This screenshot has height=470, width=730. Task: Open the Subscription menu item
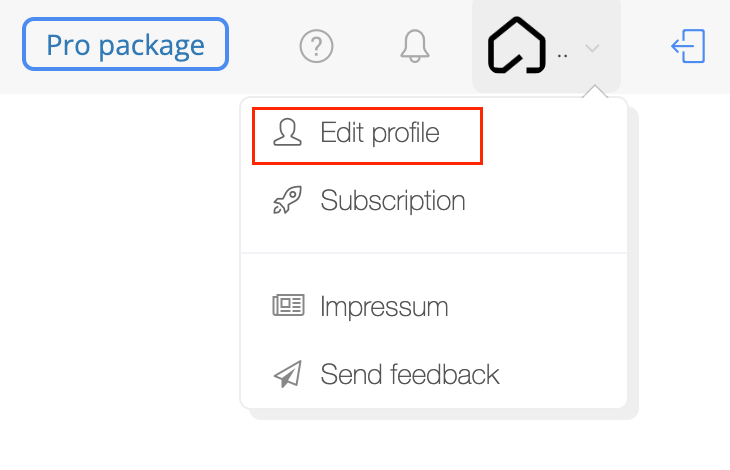point(434,201)
